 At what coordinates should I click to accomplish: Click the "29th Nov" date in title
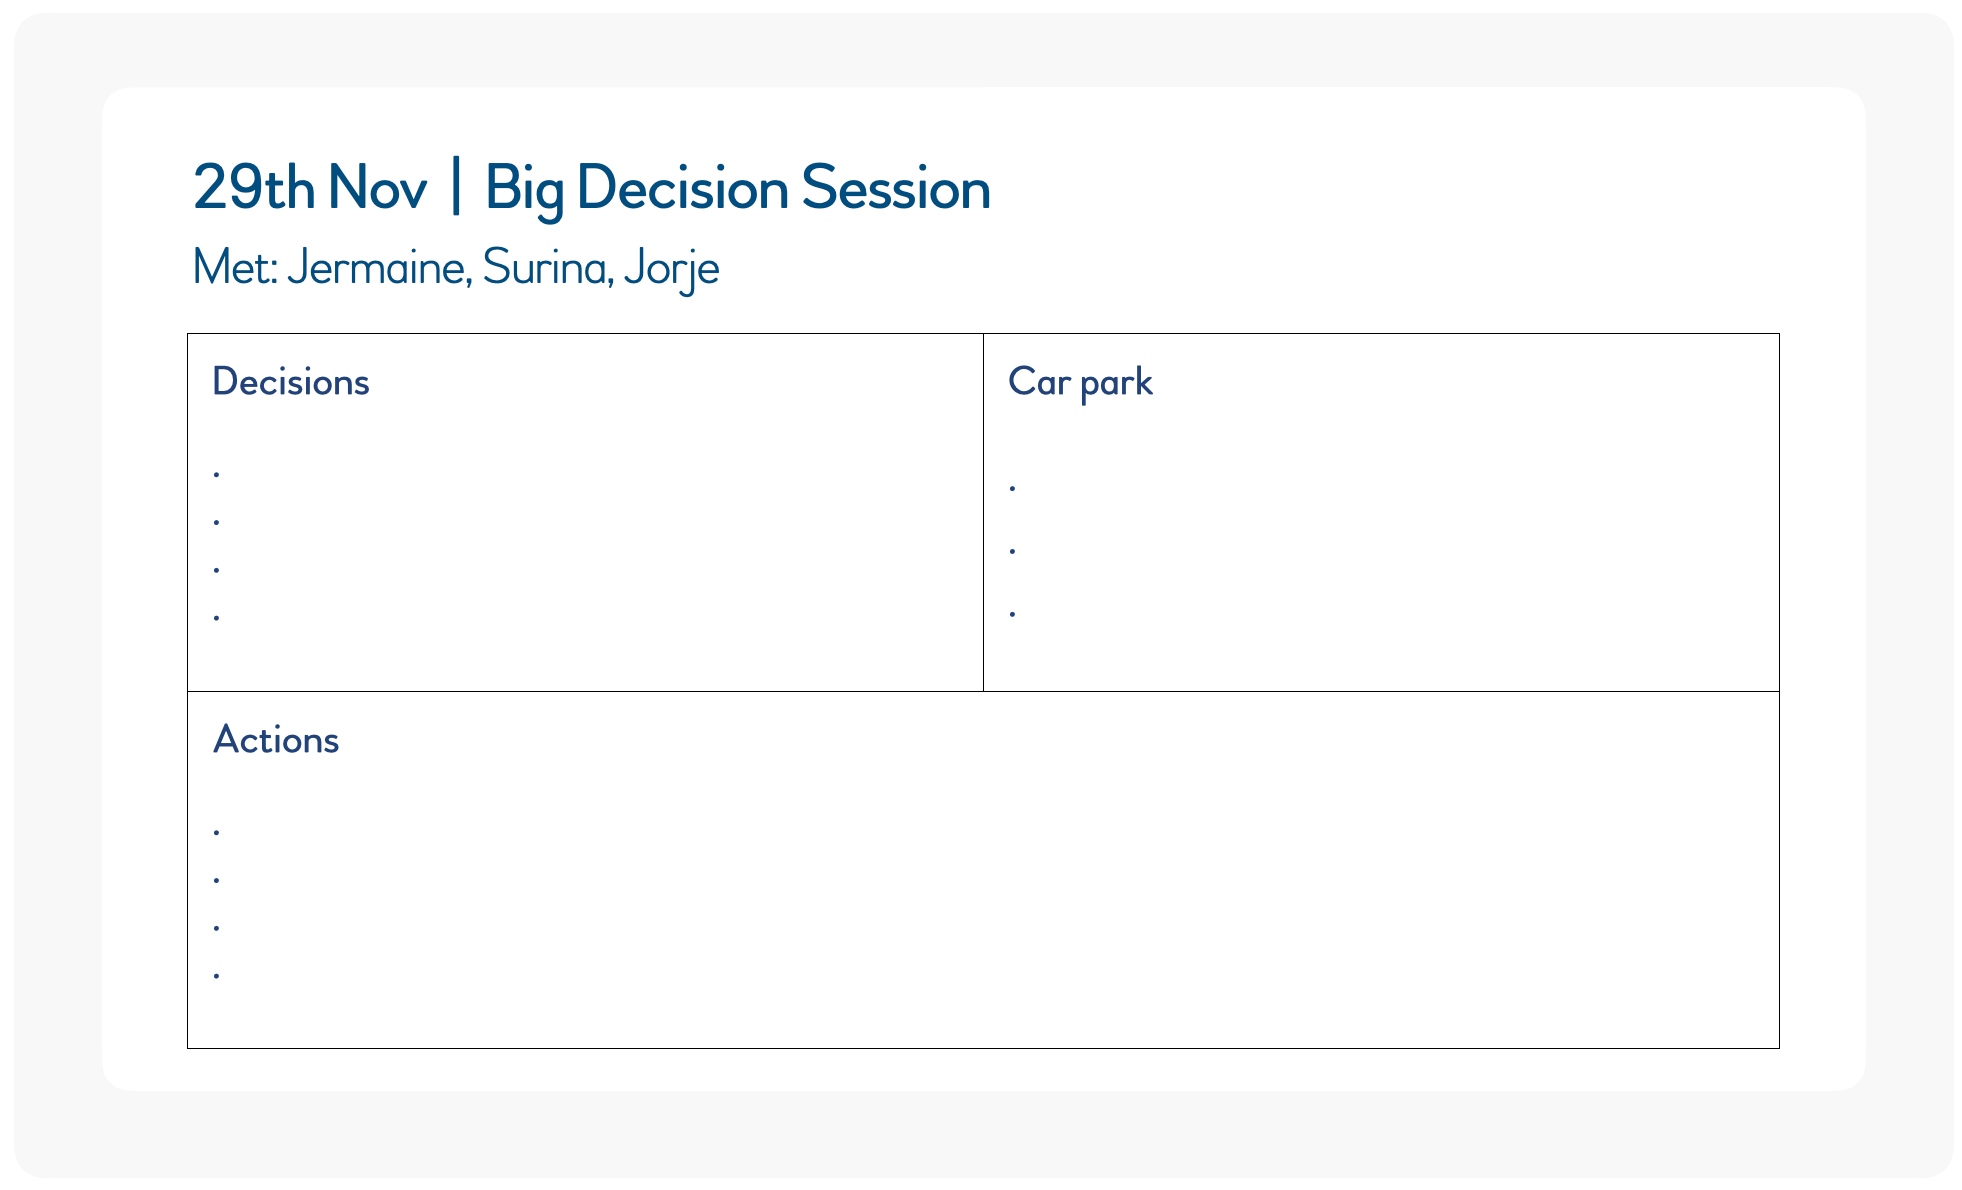(310, 188)
